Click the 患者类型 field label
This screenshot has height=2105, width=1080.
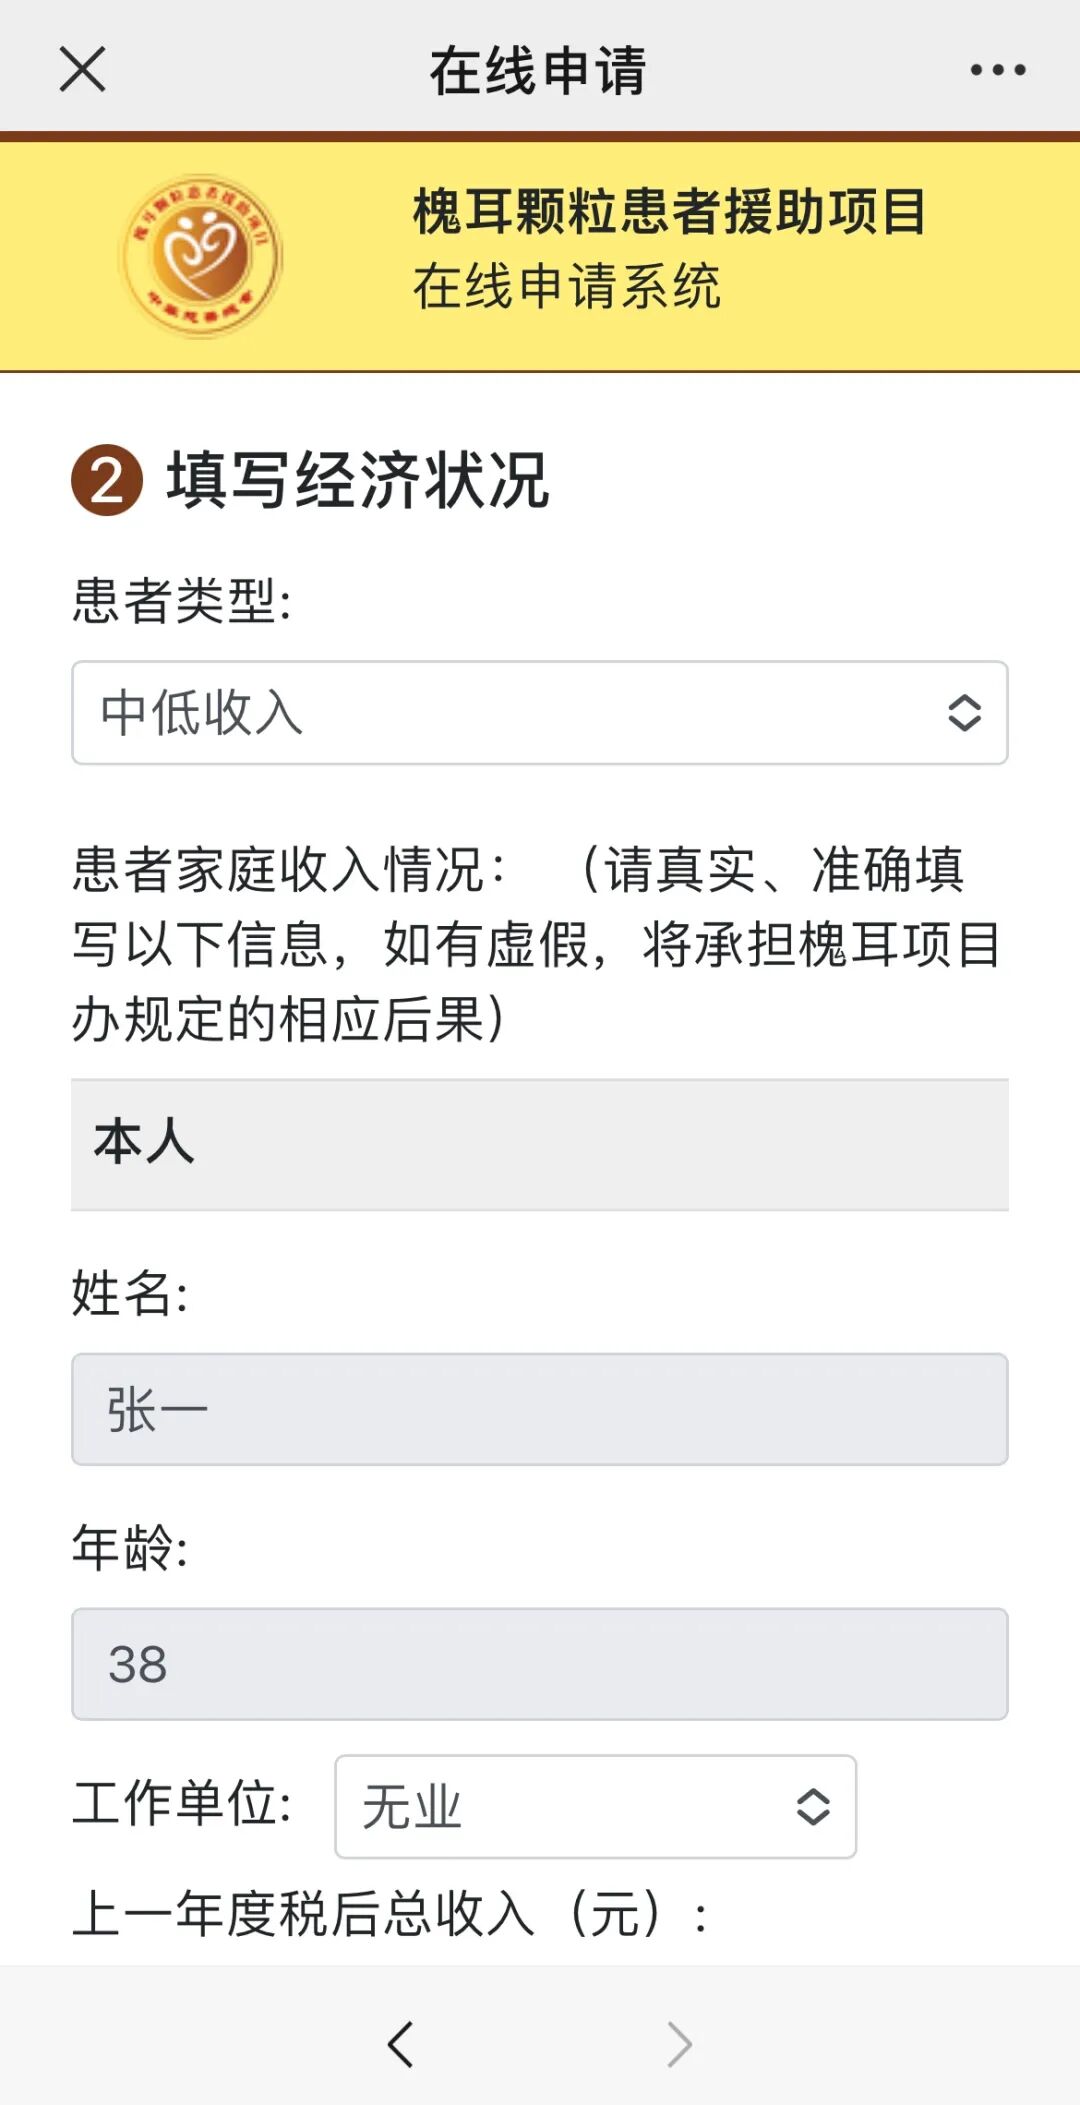click(181, 601)
